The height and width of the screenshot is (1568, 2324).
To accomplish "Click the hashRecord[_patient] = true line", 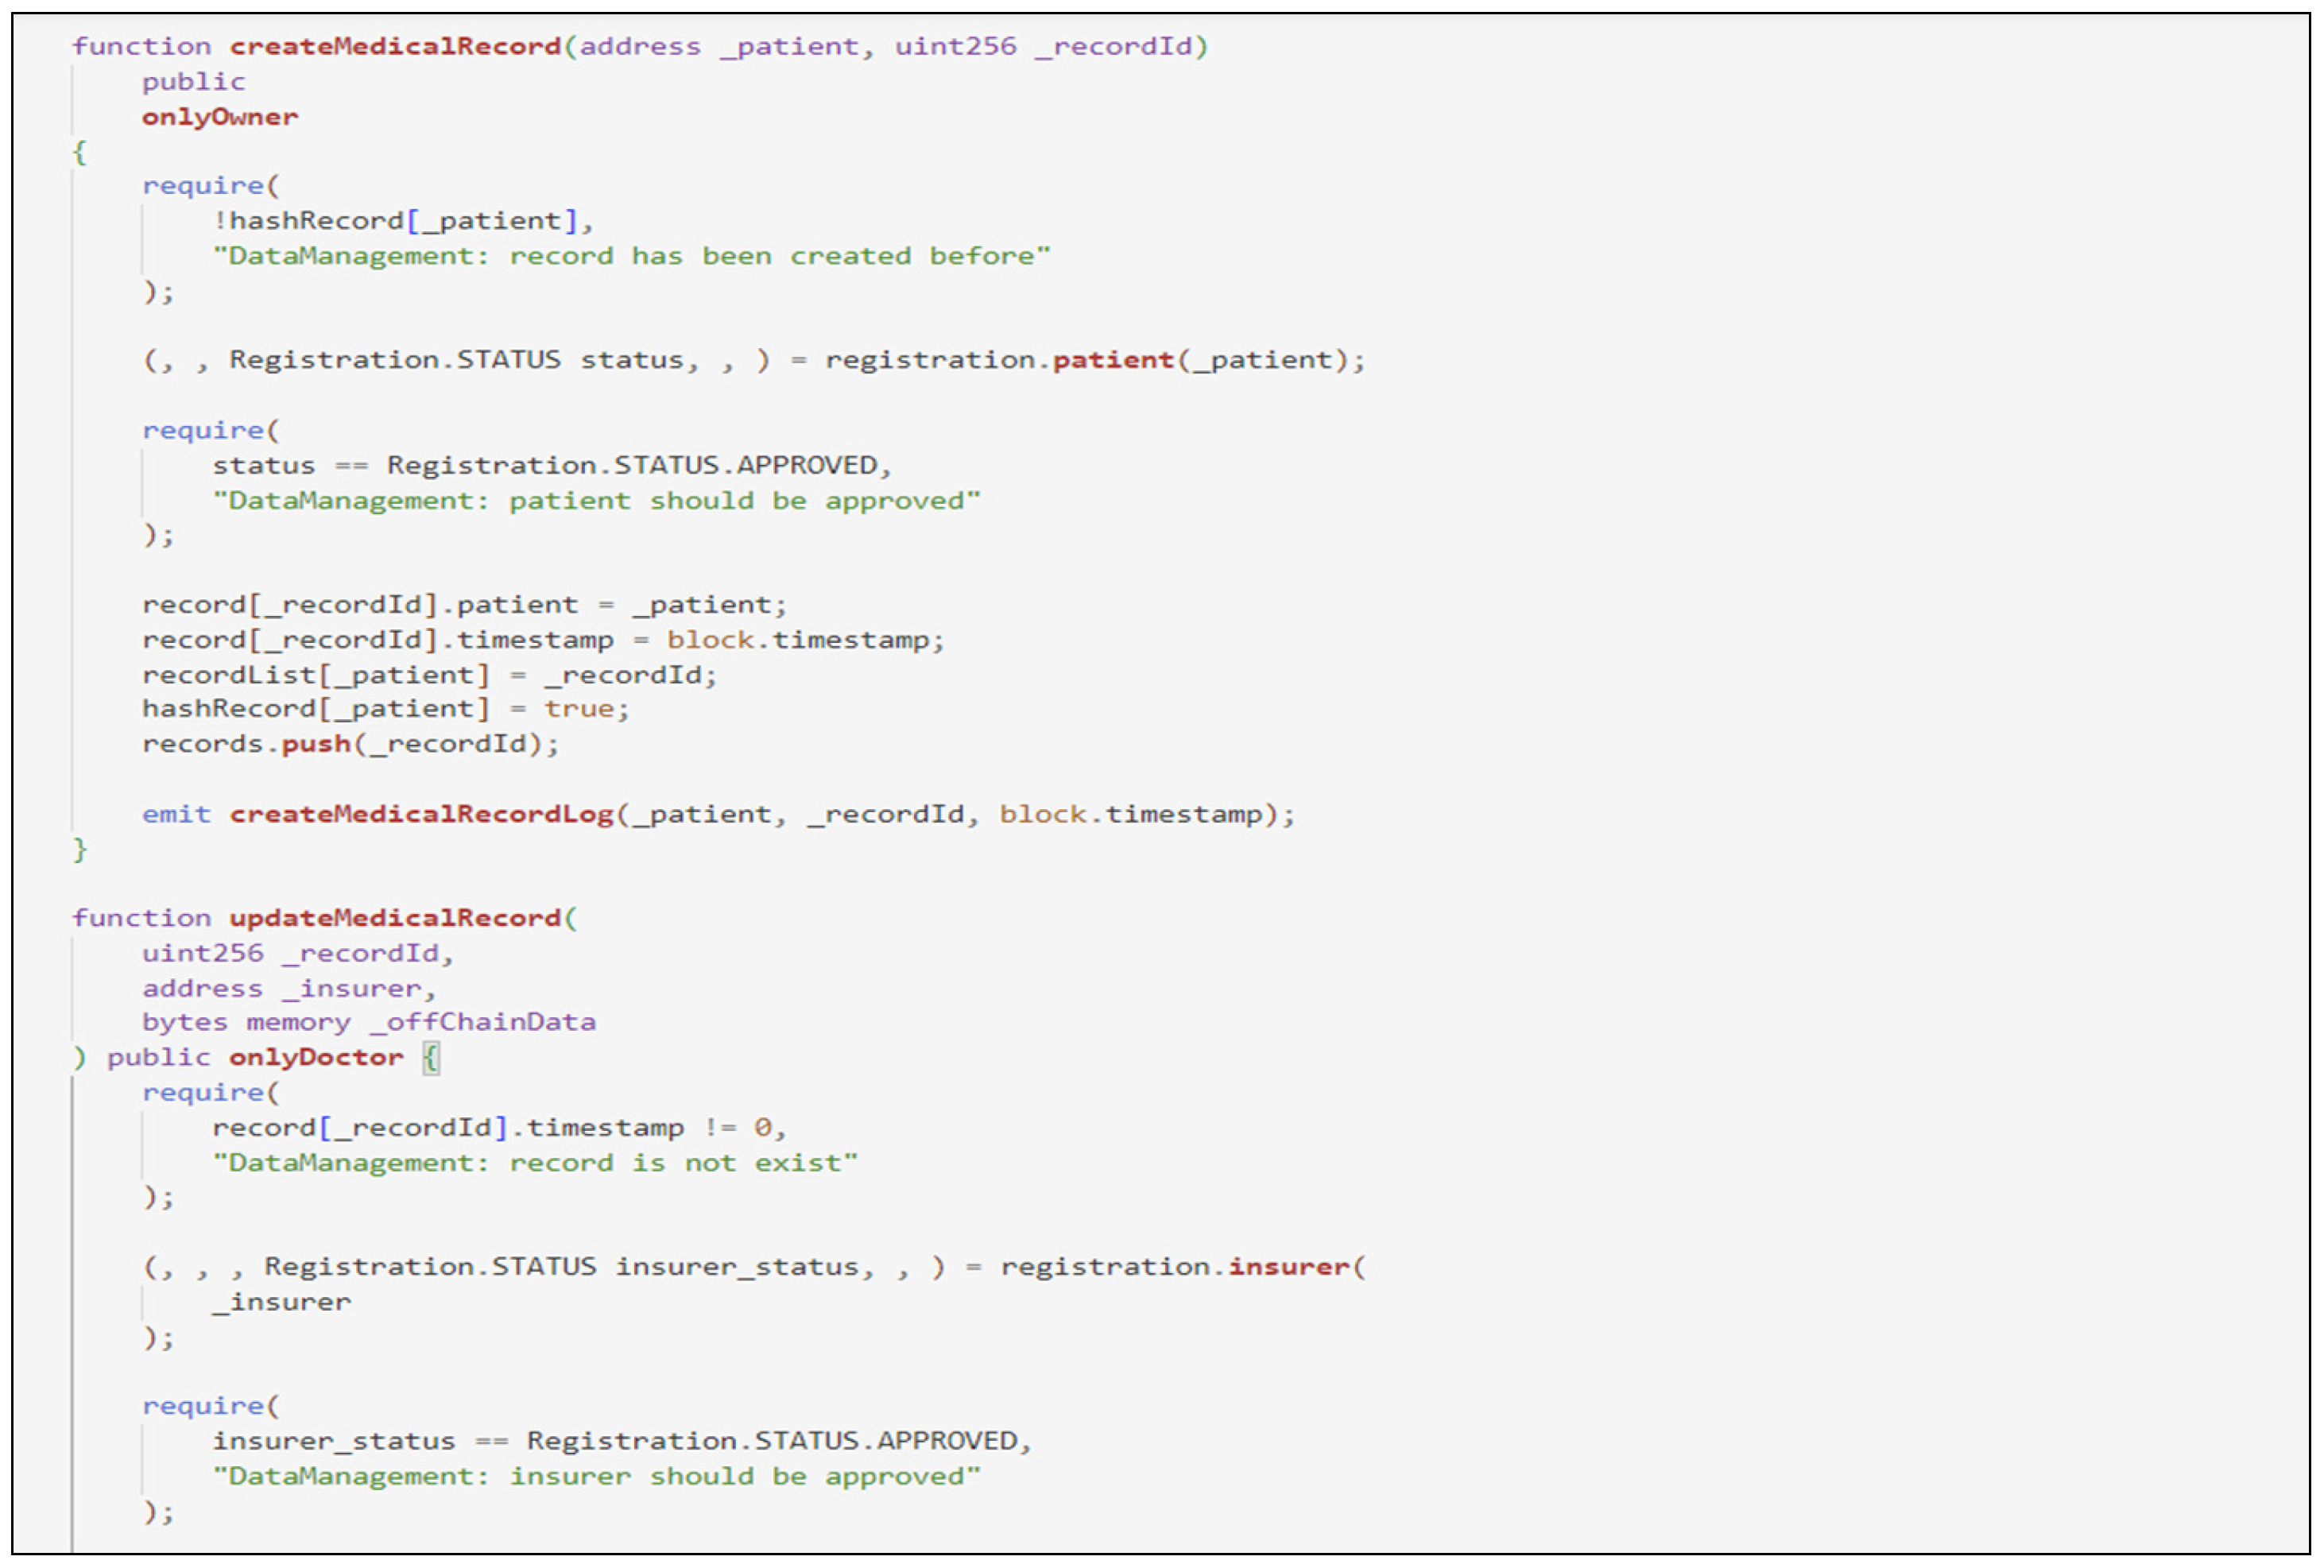I will click(x=385, y=709).
